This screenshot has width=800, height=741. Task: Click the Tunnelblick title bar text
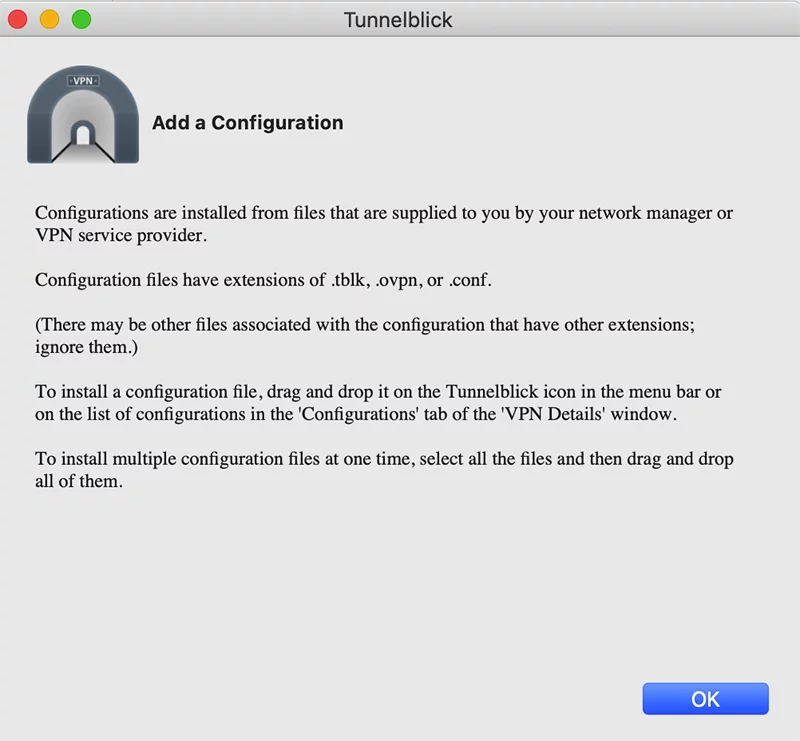398,20
